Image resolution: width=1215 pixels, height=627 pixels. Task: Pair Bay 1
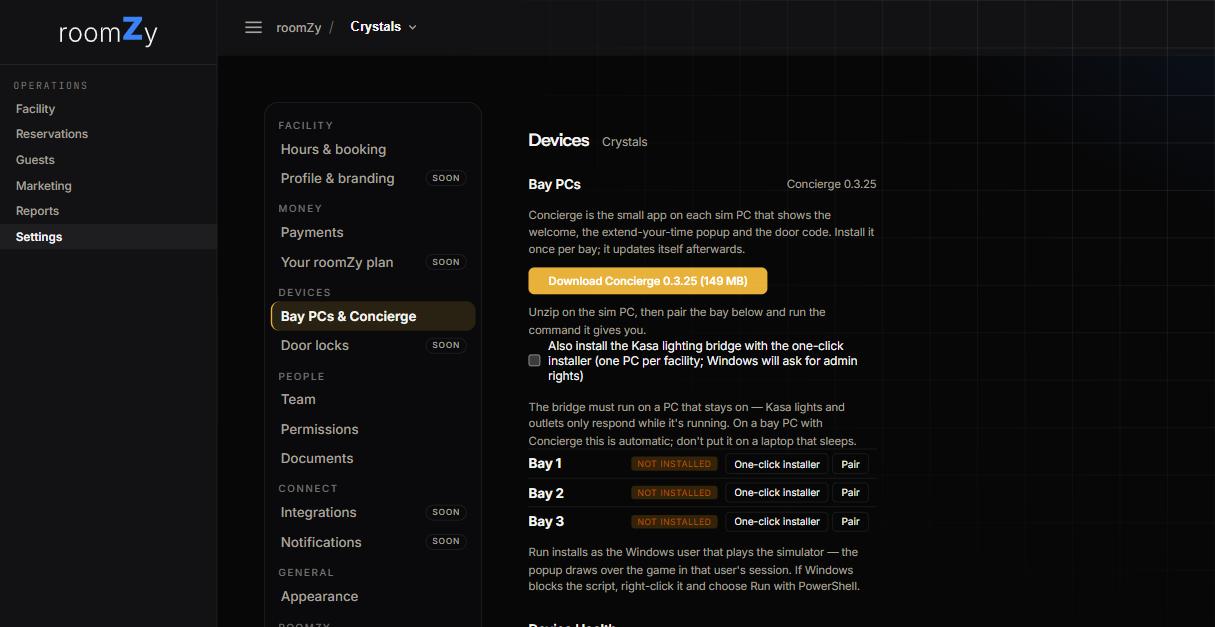[x=850, y=464]
